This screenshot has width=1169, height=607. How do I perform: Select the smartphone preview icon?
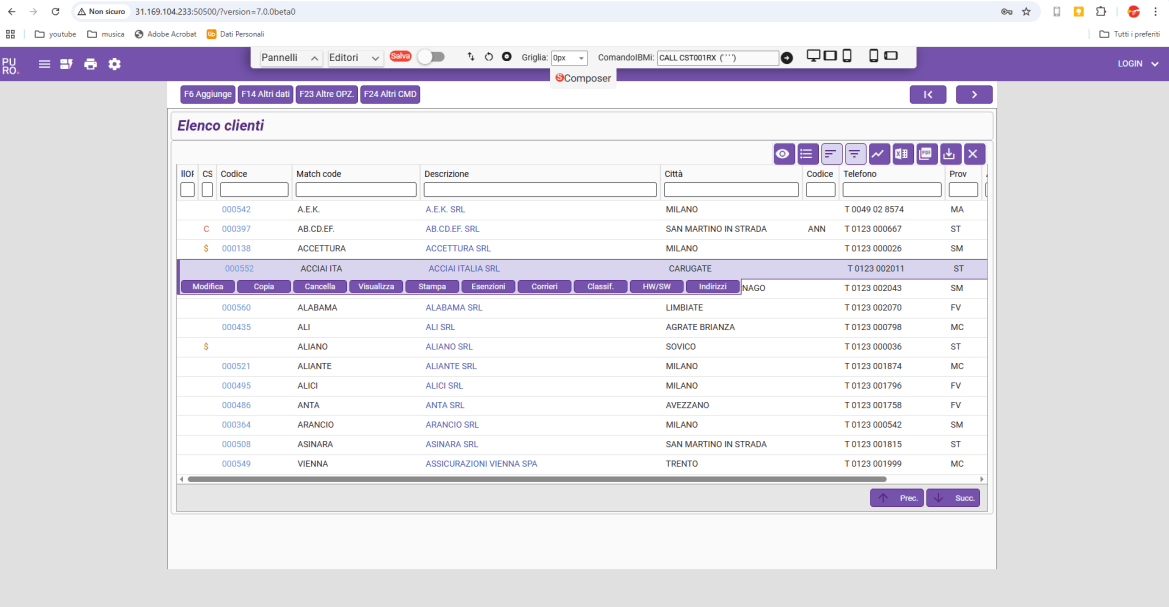(874, 56)
